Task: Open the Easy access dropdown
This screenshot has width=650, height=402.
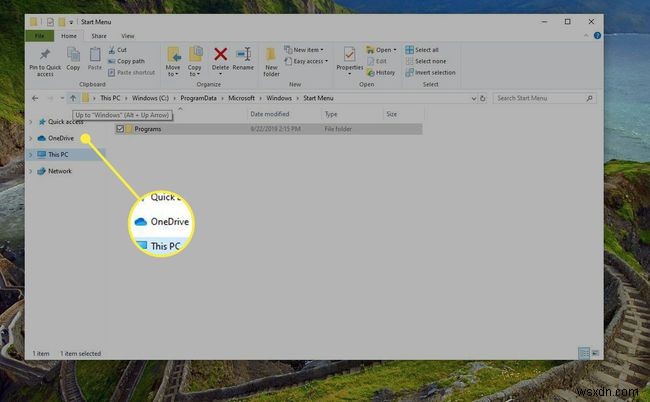Action: coord(306,61)
